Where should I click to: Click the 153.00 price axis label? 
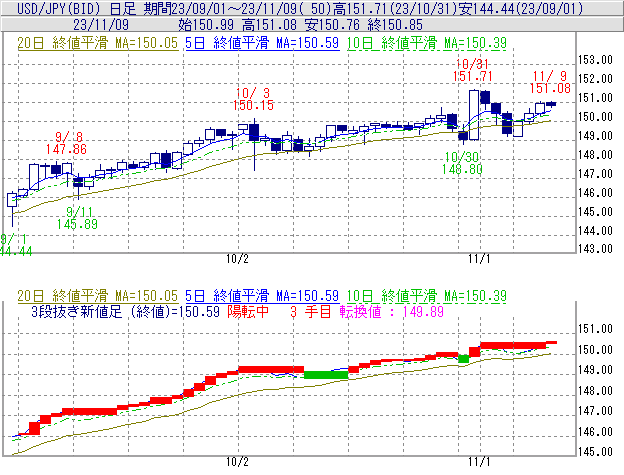pos(595,60)
